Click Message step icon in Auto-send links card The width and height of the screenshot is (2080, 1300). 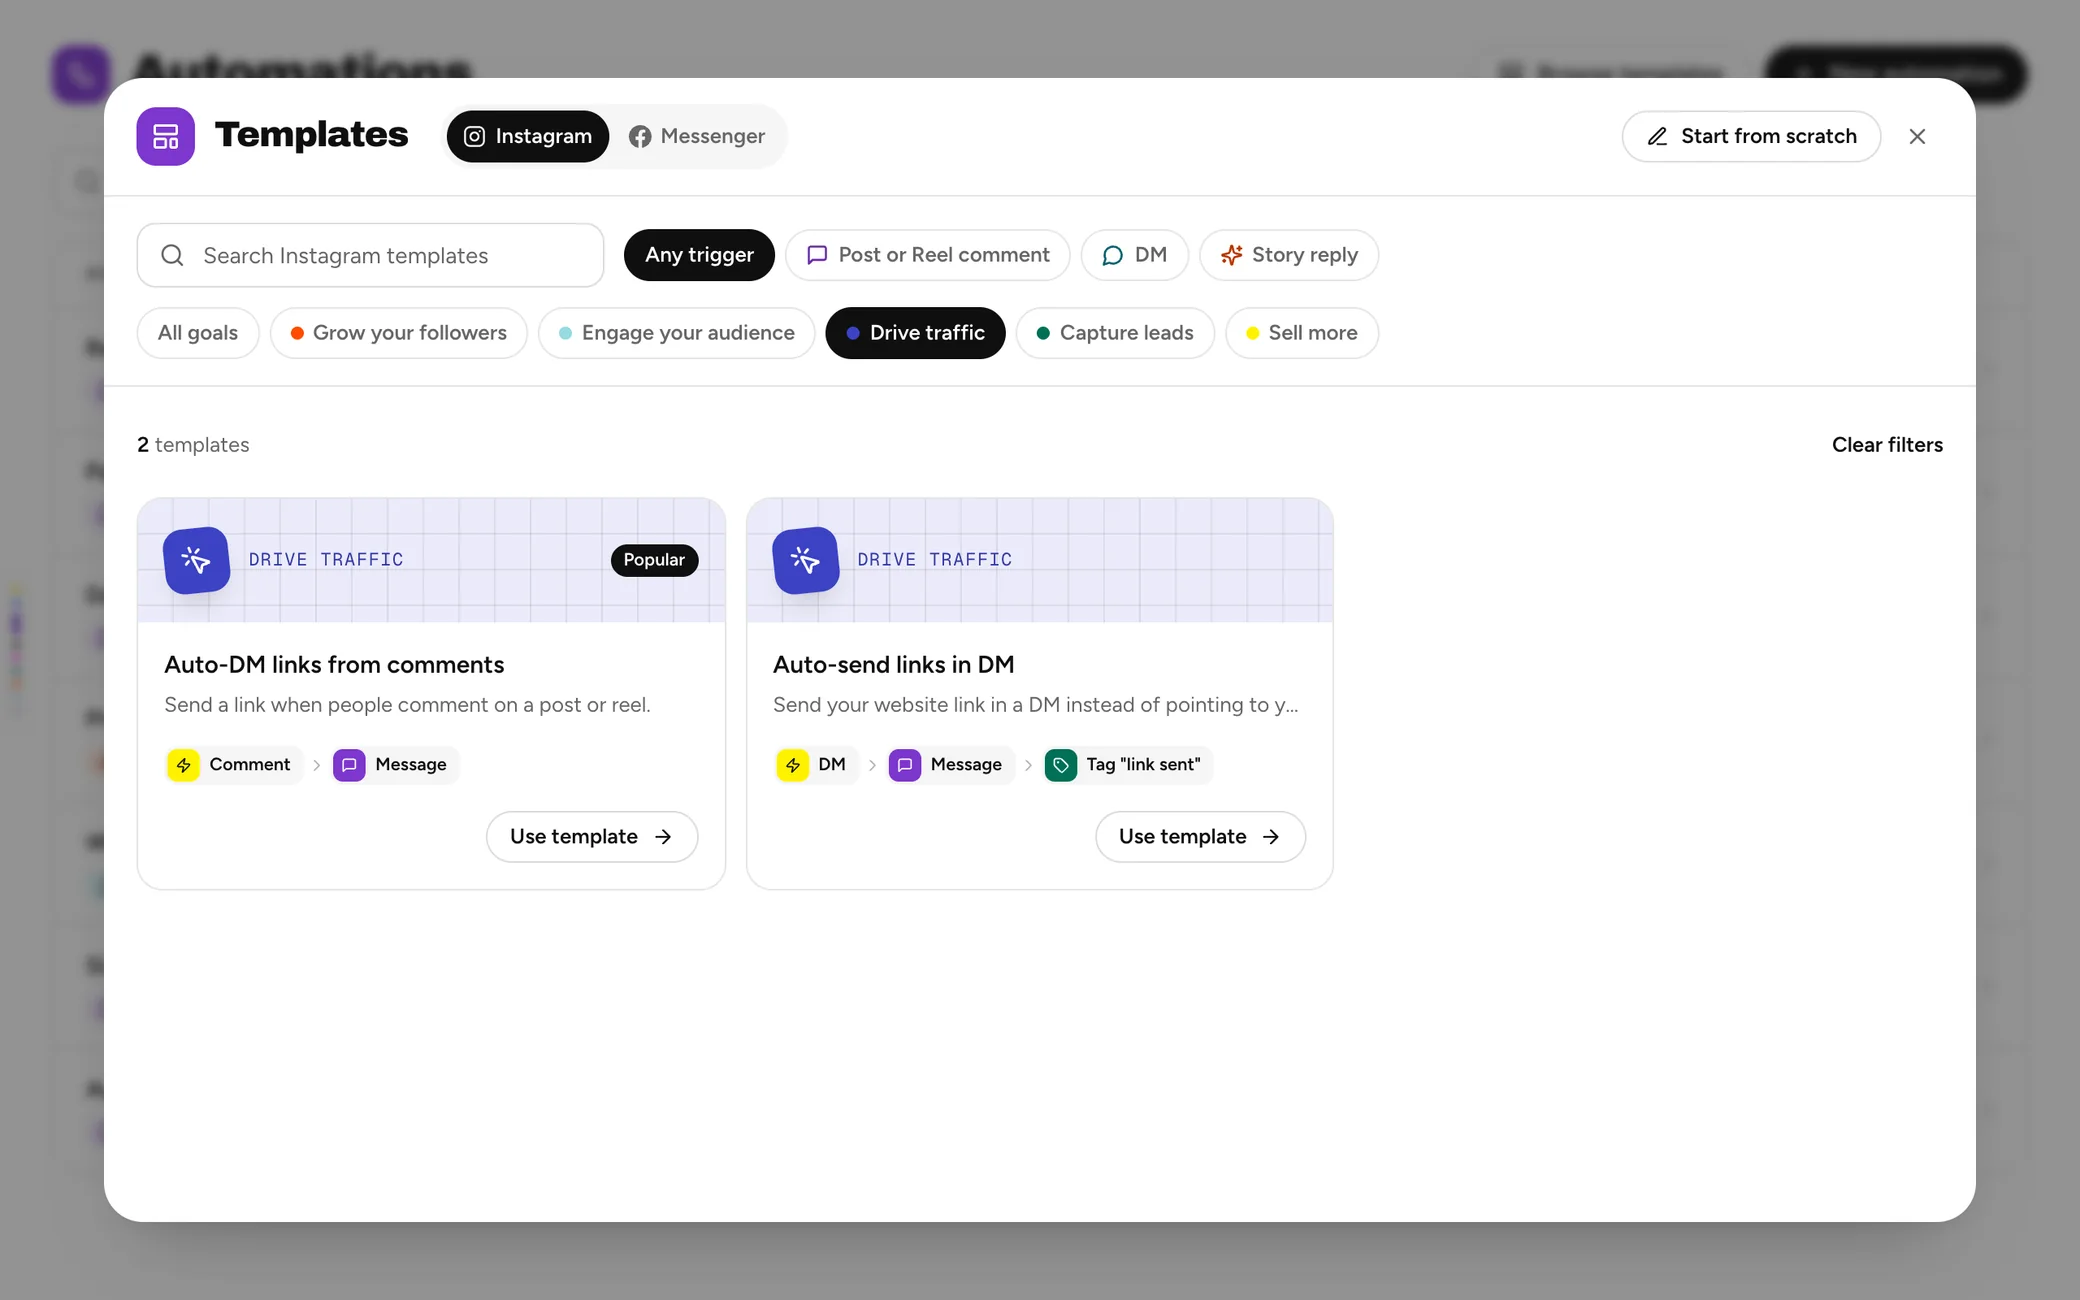coord(905,765)
